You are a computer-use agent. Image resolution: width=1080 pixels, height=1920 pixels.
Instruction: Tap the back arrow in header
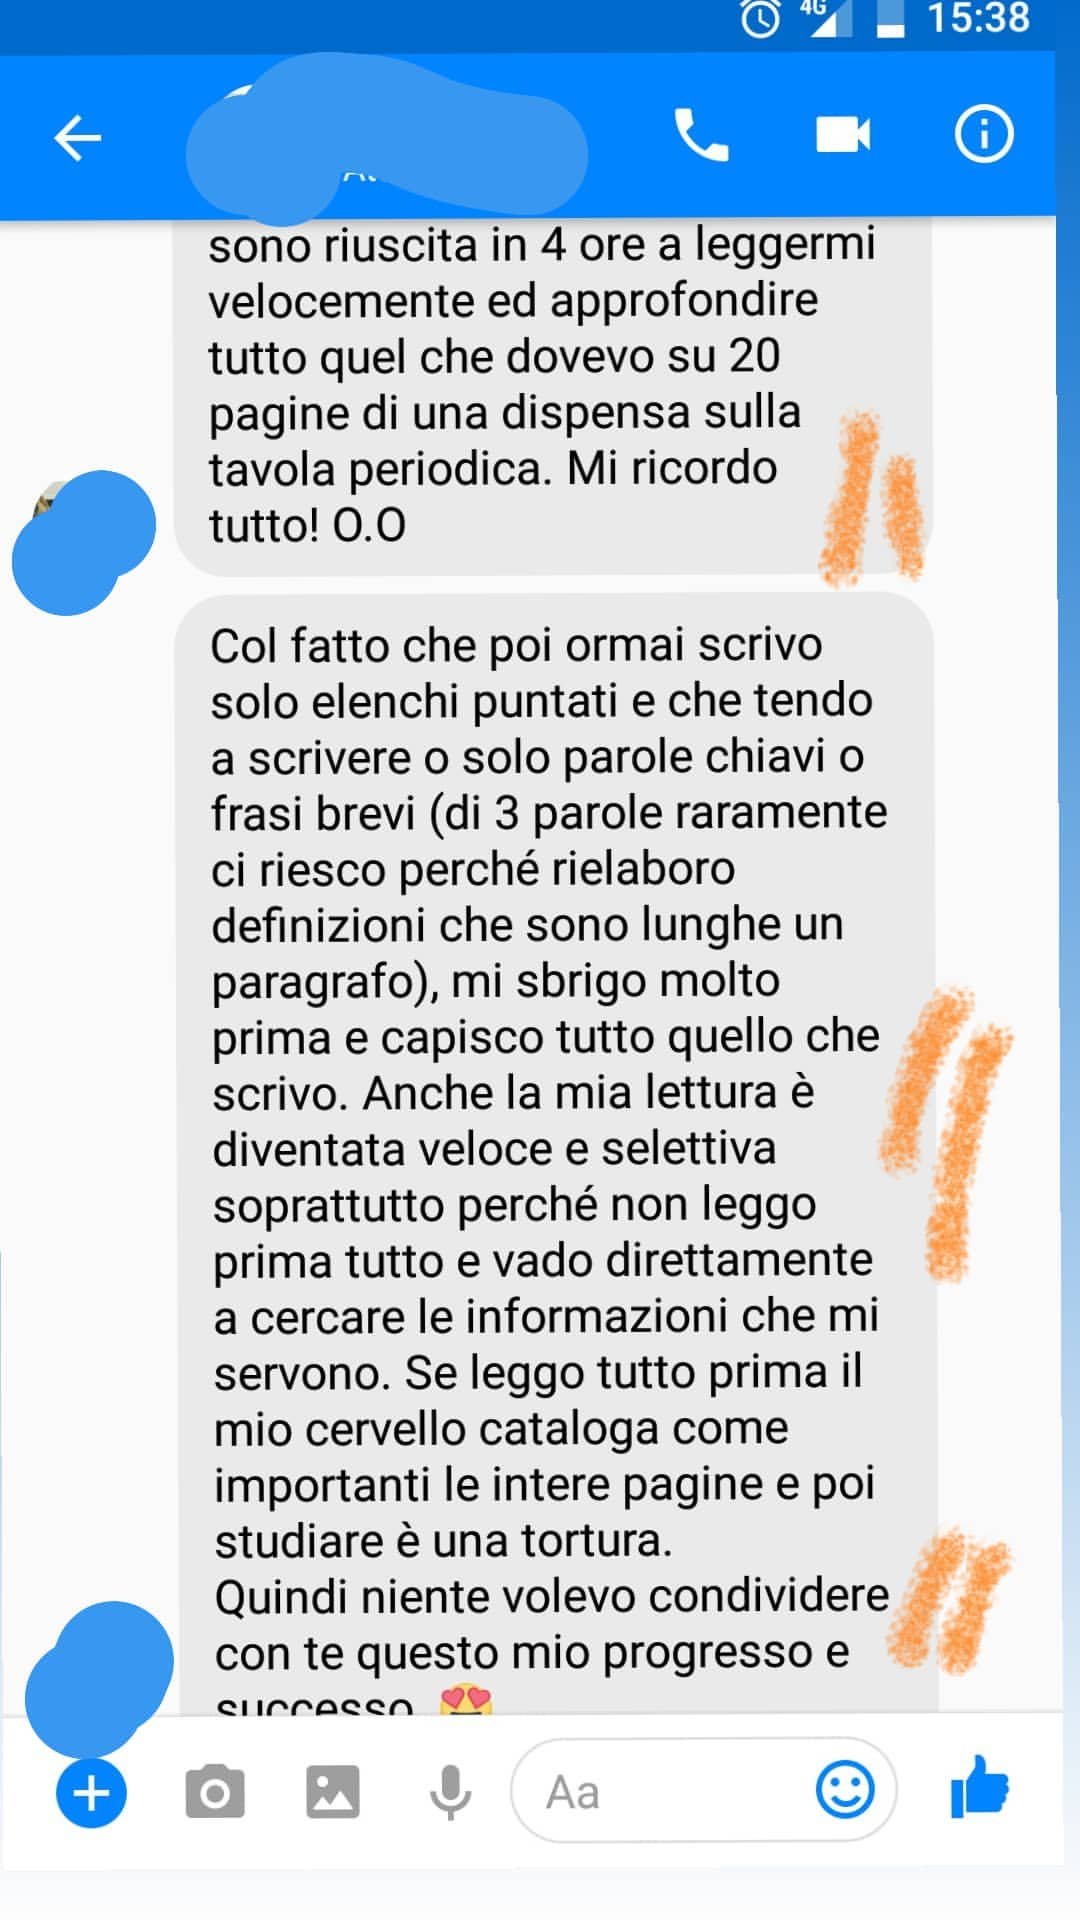[x=77, y=137]
